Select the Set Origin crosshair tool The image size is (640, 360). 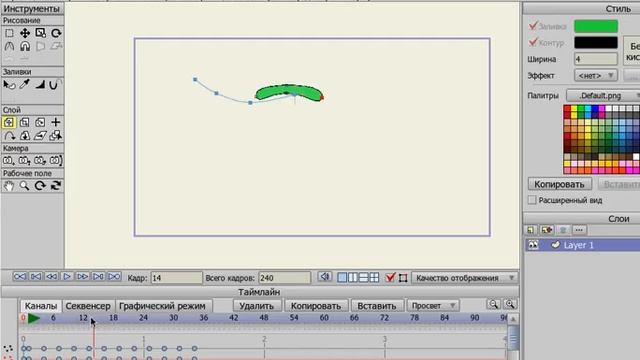coord(56,122)
